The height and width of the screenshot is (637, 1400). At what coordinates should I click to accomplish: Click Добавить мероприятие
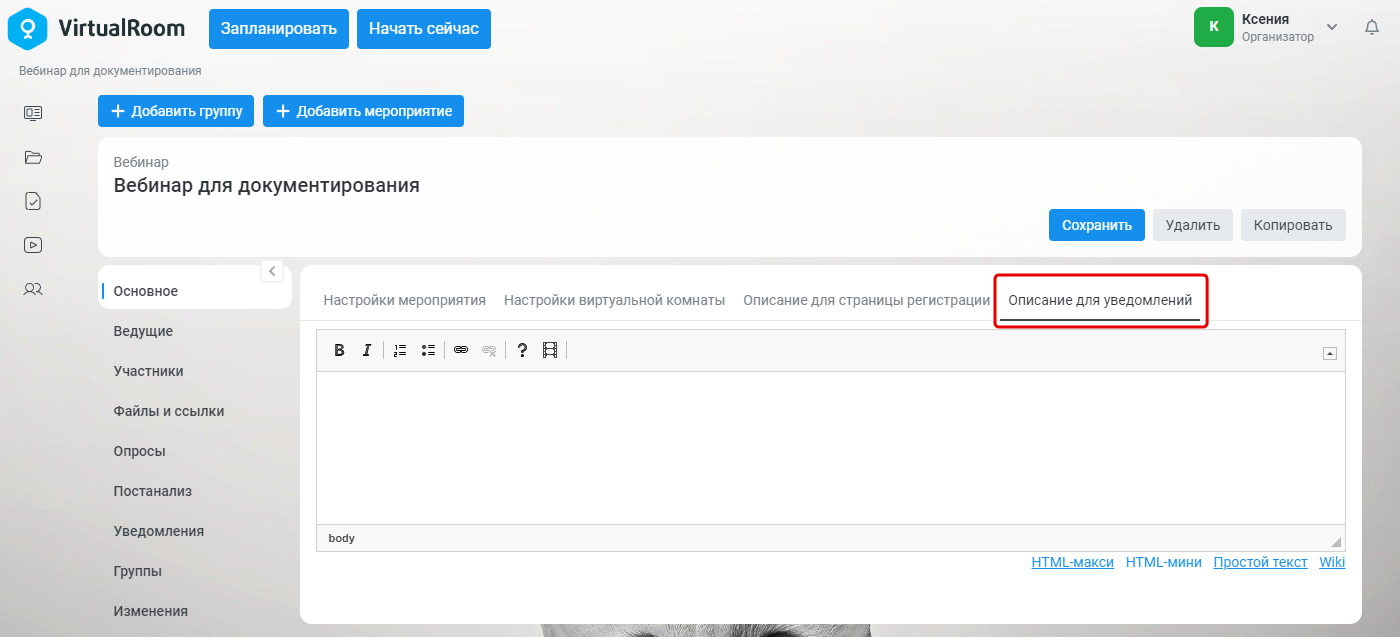click(x=363, y=111)
